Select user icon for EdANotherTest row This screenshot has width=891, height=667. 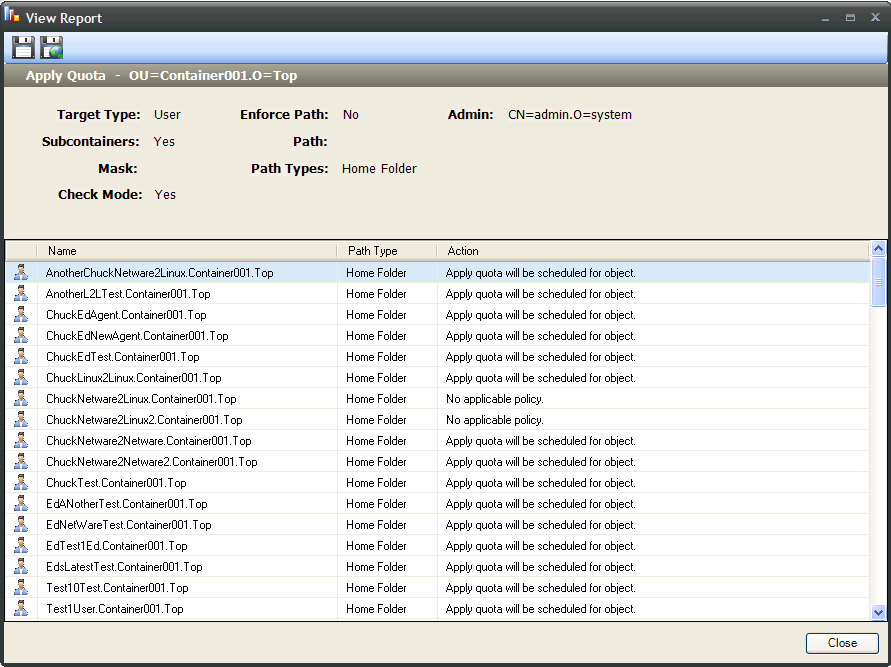pyautogui.click(x=21, y=504)
